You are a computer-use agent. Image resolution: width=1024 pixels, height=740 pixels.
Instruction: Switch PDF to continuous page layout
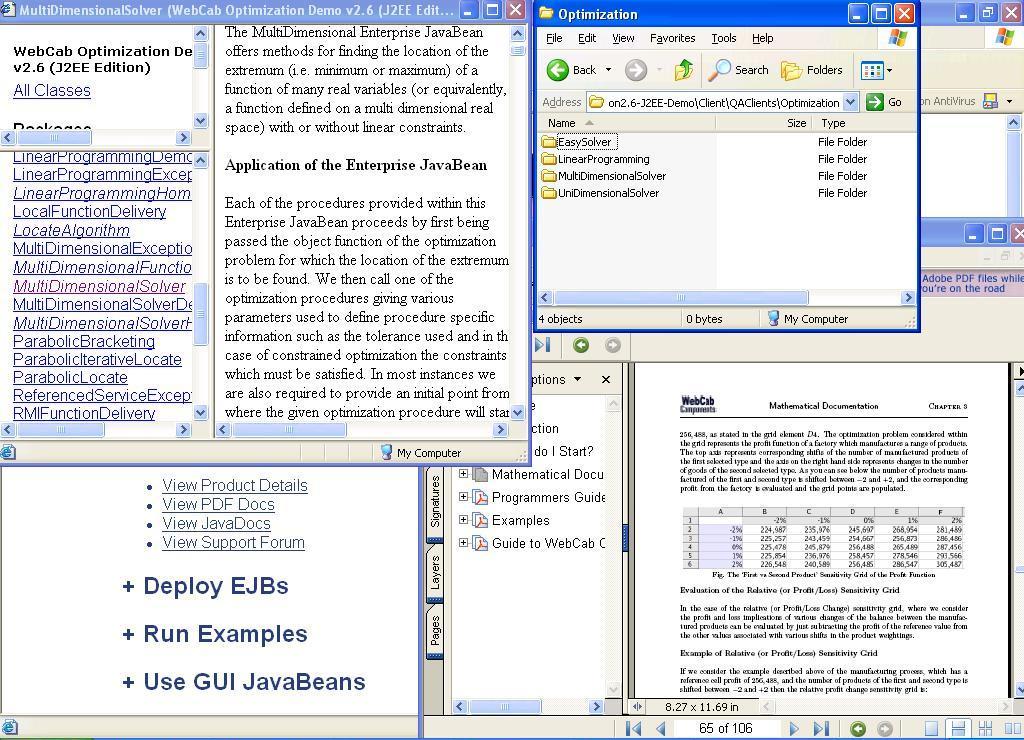point(959,728)
